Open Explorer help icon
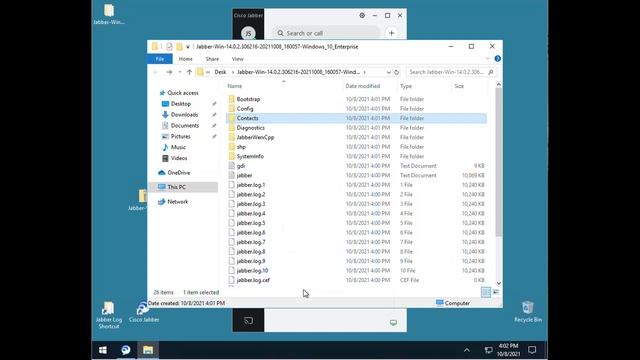The width and height of the screenshot is (640, 360). (498, 59)
